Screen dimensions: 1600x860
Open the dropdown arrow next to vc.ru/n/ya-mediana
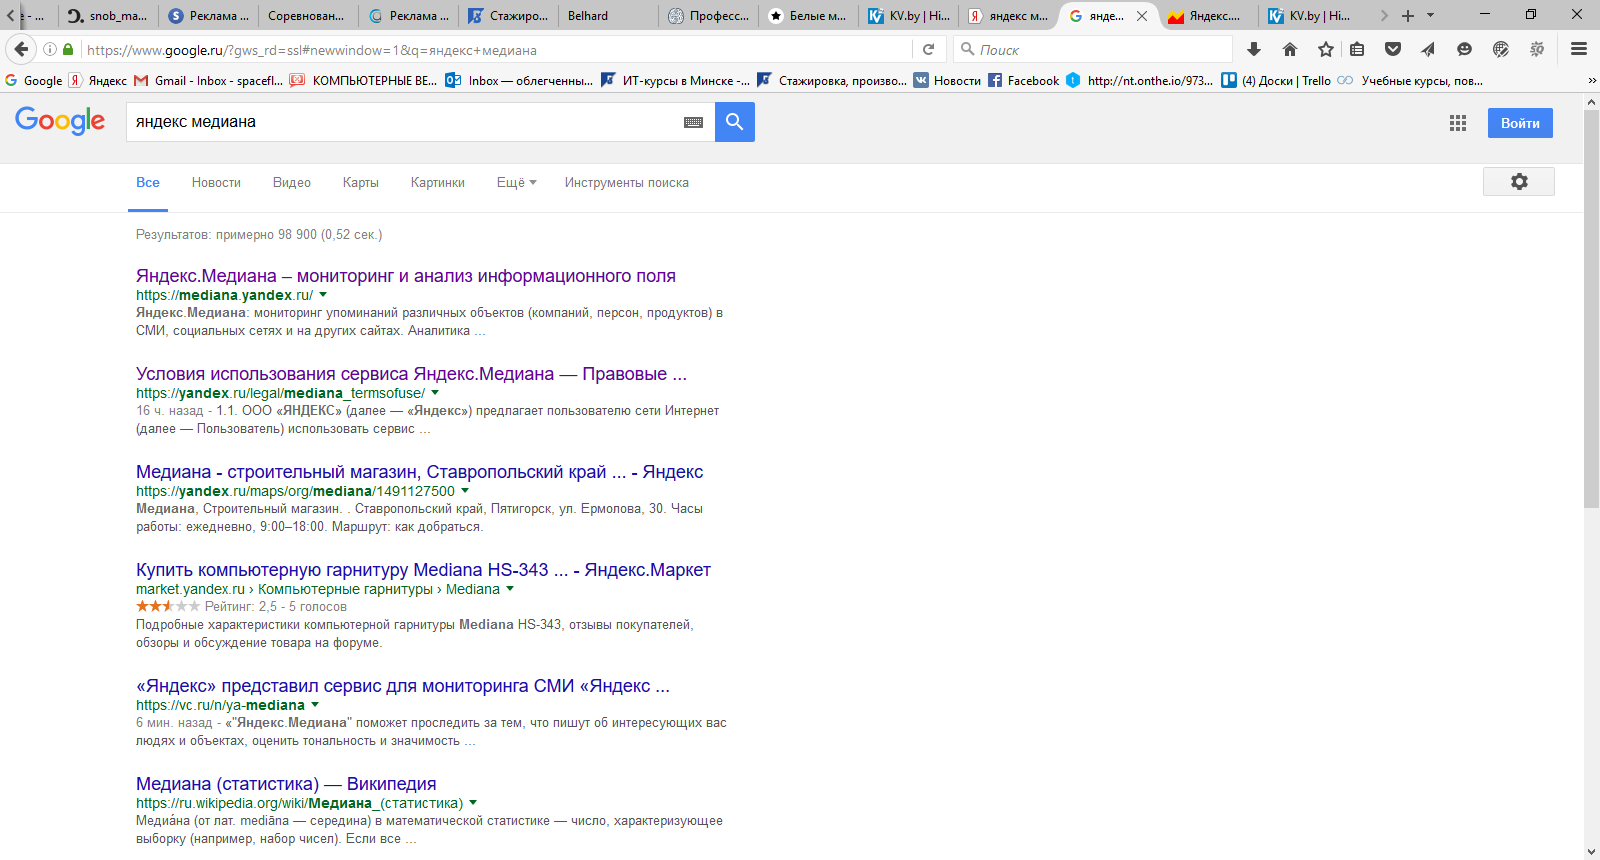(x=315, y=705)
